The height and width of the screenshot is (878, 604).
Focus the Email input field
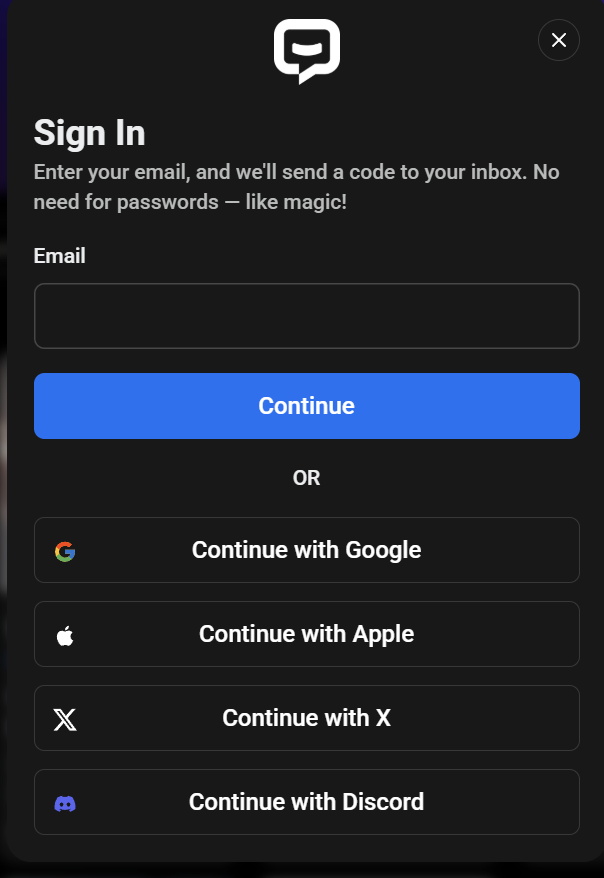pyautogui.click(x=307, y=316)
